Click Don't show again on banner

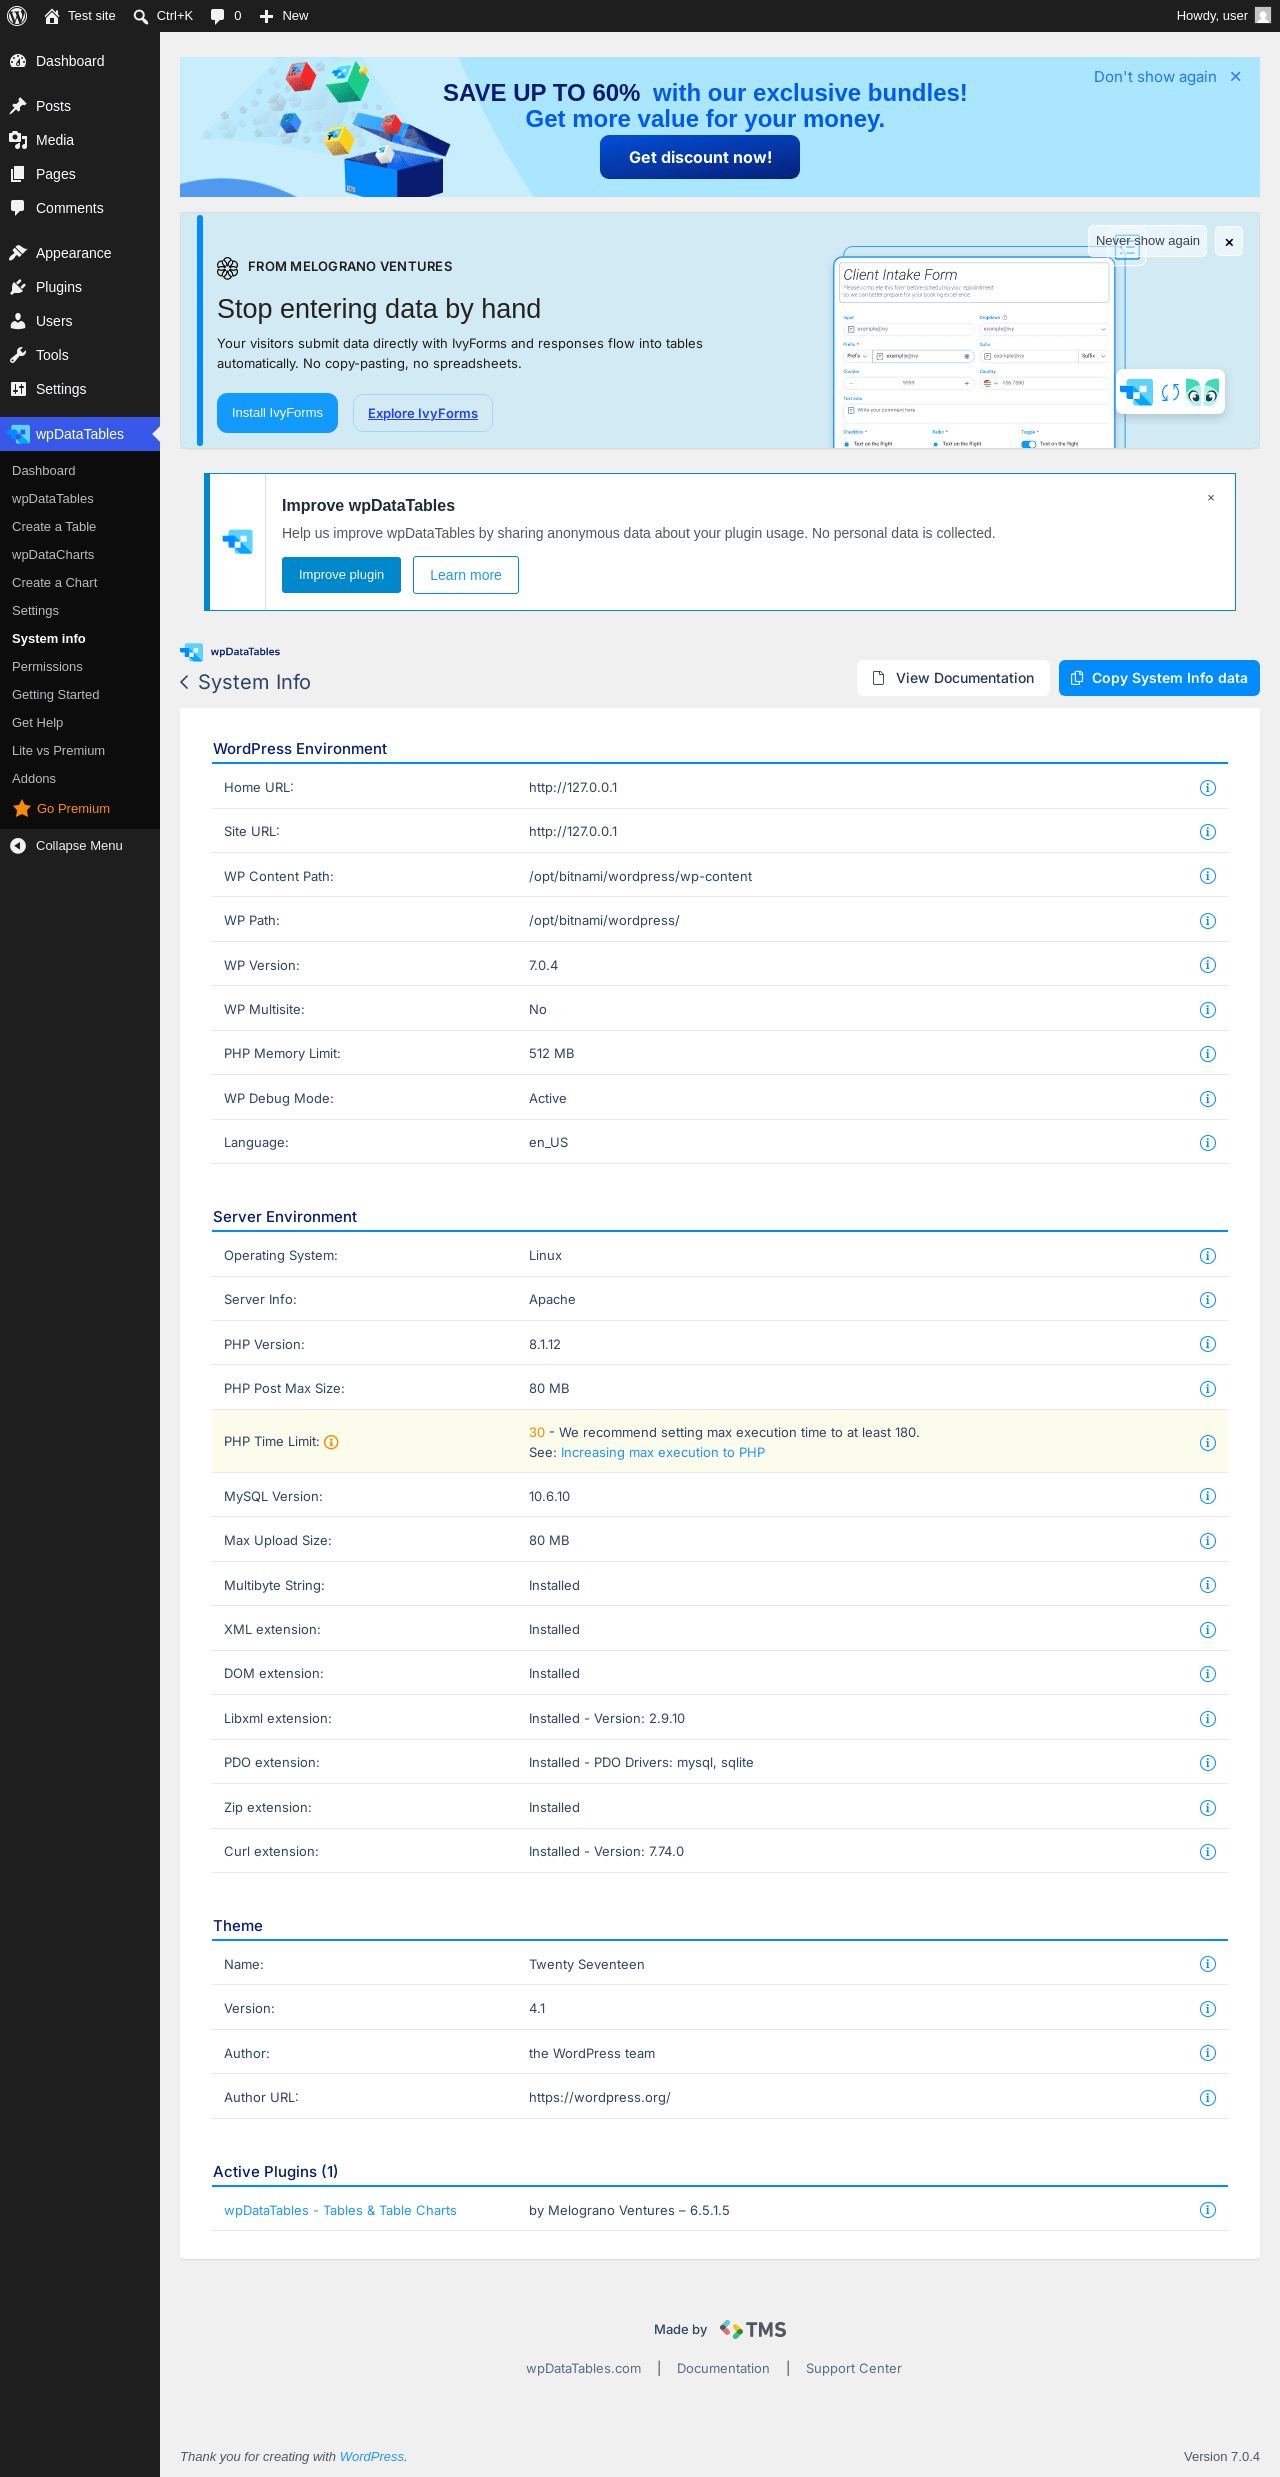click(x=1155, y=77)
